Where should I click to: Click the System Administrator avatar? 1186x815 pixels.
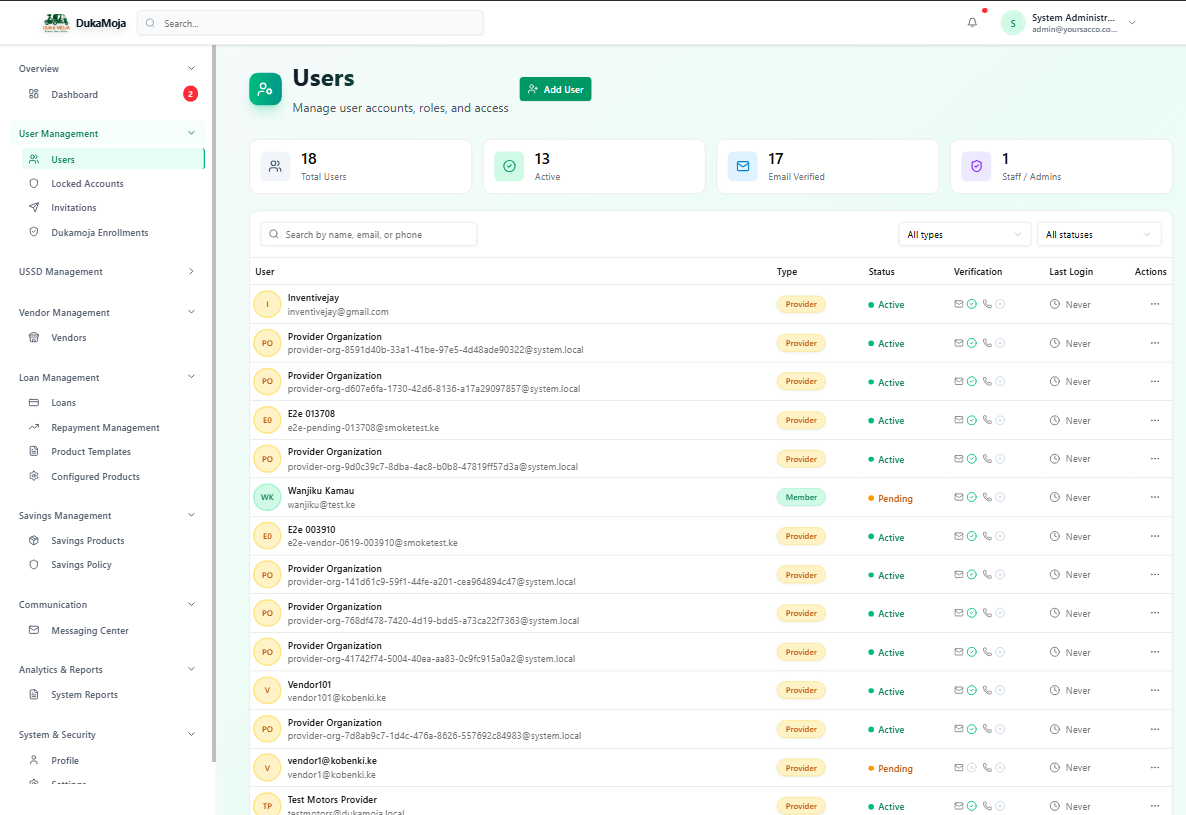(x=1013, y=23)
